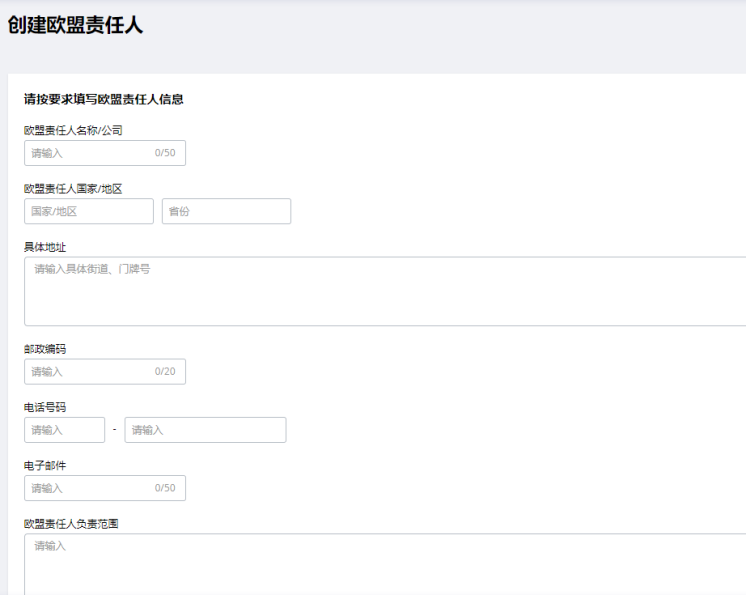The width and height of the screenshot is (746, 595).
Task: Click the 欧盟责任人国家/地区 label
Action: pyautogui.click(x=73, y=189)
